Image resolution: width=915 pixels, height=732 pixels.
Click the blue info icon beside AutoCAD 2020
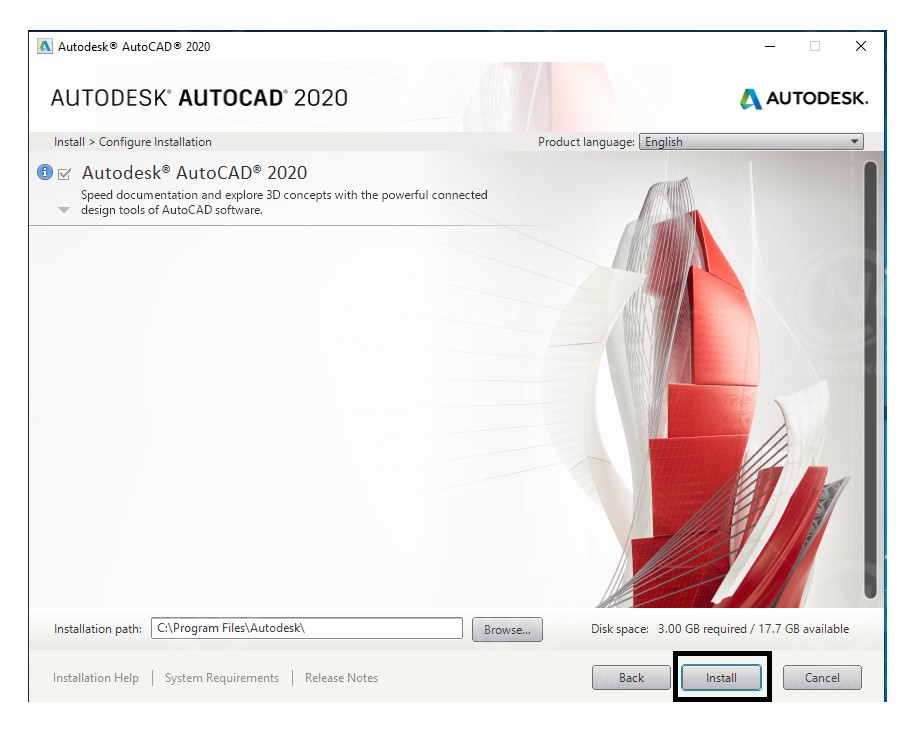click(x=44, y=172)
